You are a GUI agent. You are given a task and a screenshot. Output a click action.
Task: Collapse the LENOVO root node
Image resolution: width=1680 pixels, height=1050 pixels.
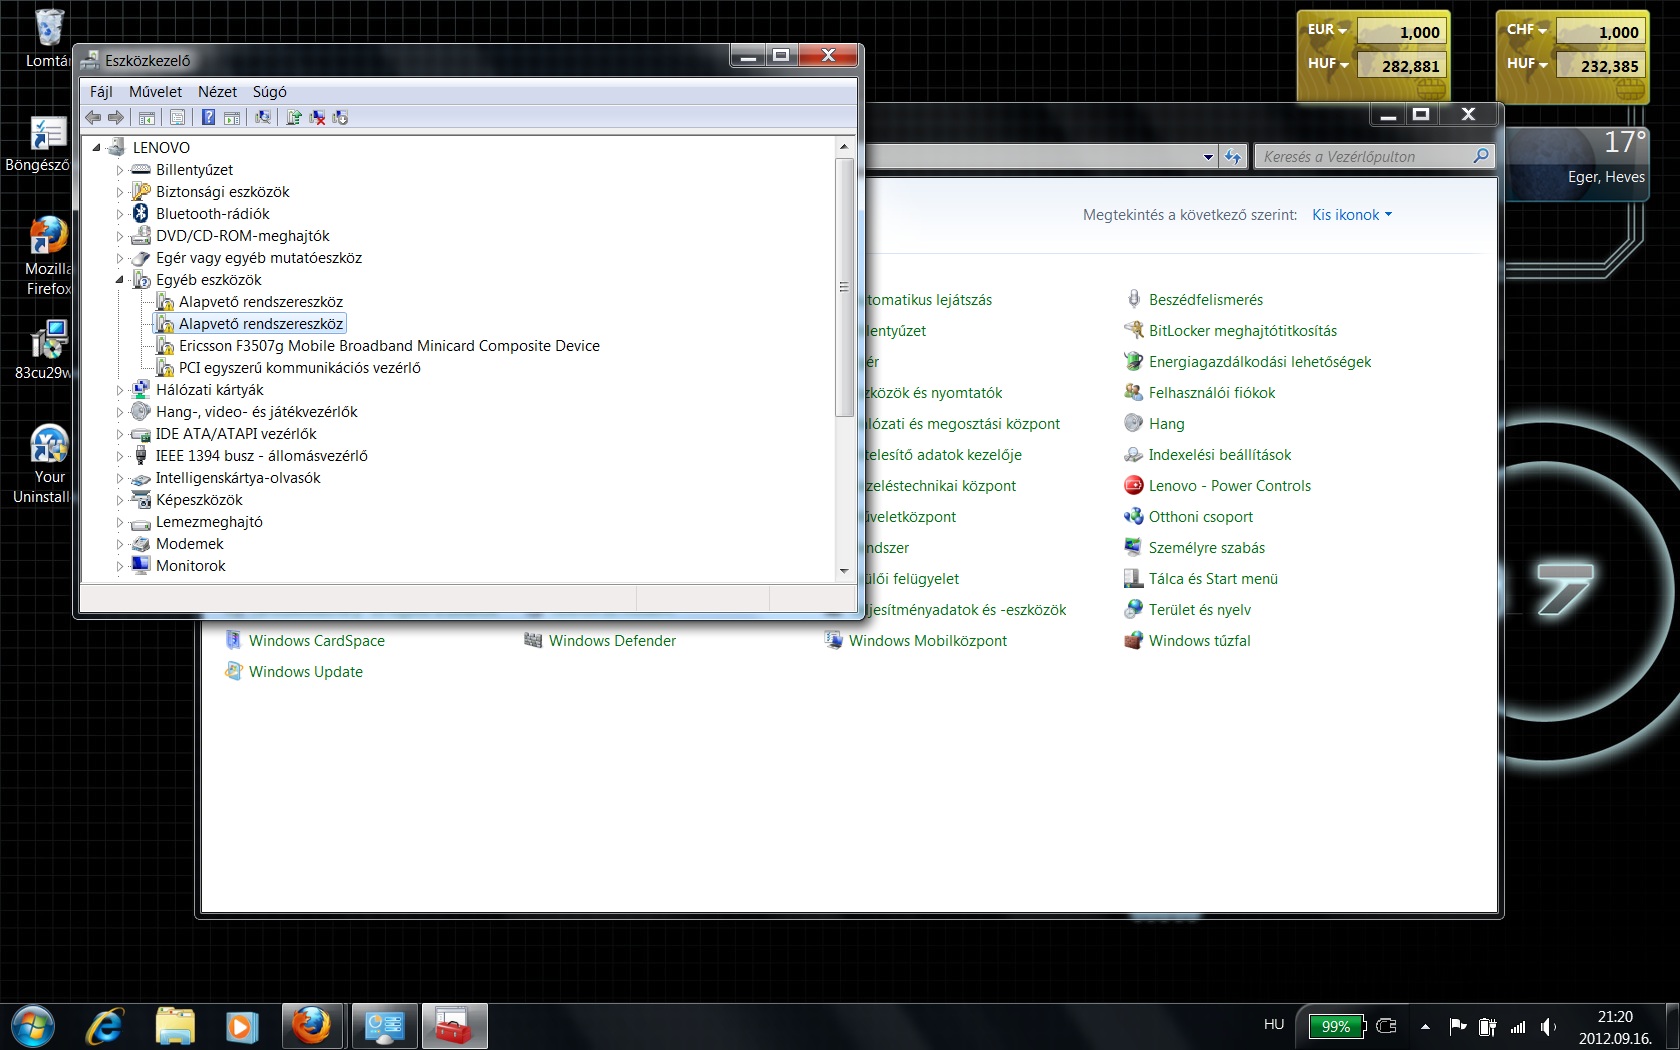97,147
